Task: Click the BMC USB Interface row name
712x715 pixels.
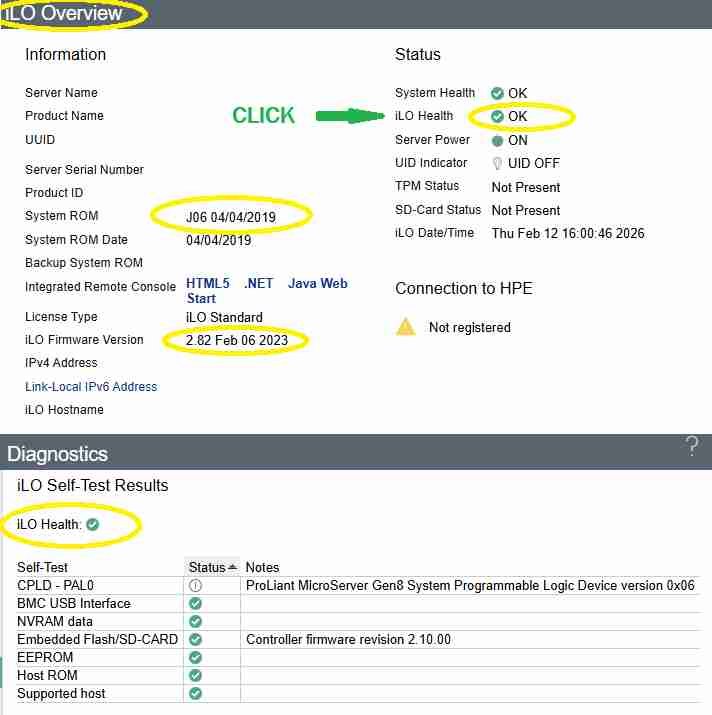Action: click(x=74, y=603)
